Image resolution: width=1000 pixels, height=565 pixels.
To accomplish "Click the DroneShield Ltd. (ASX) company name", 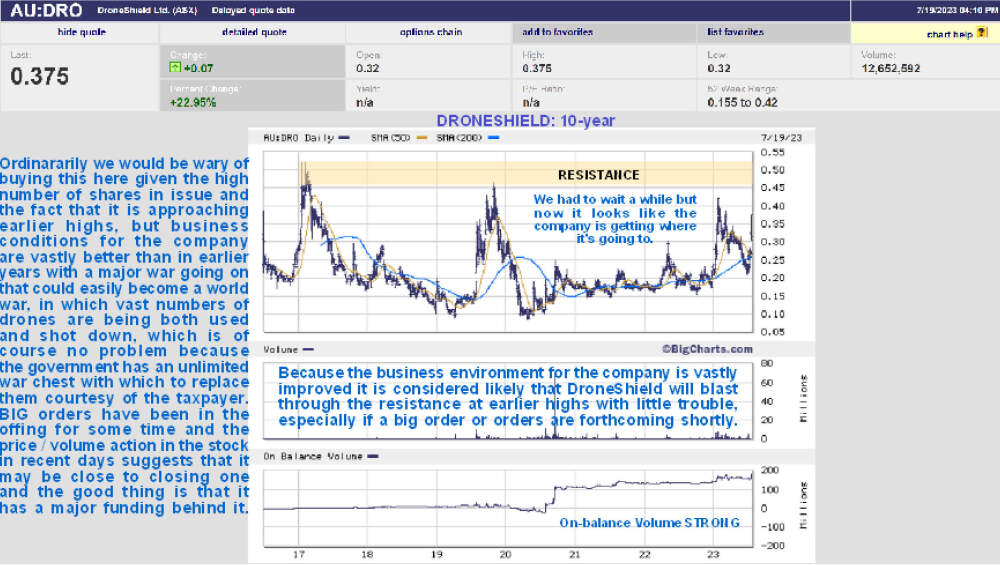I will click(x=147, y=11).
